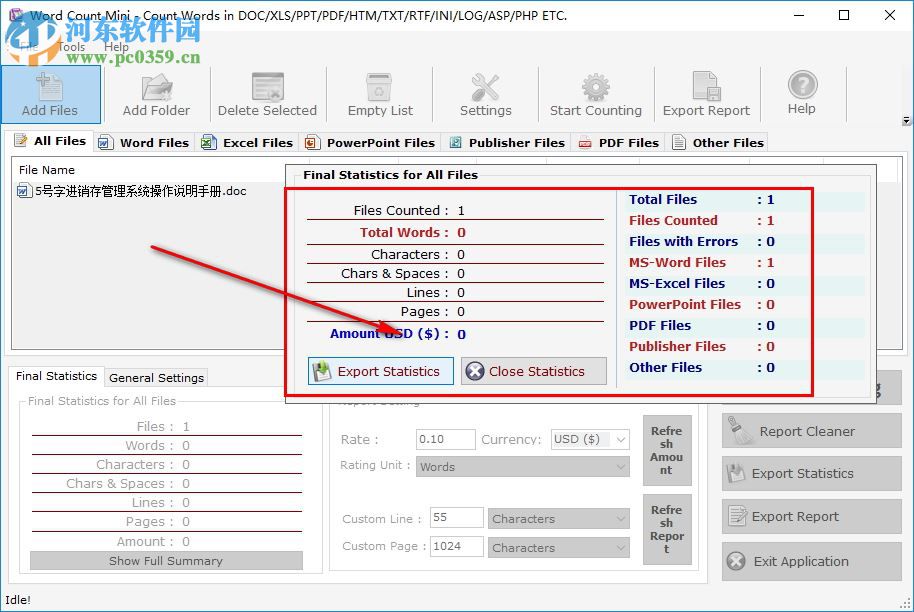Click the Export Report toolbar icon

[x=706, y=86]
